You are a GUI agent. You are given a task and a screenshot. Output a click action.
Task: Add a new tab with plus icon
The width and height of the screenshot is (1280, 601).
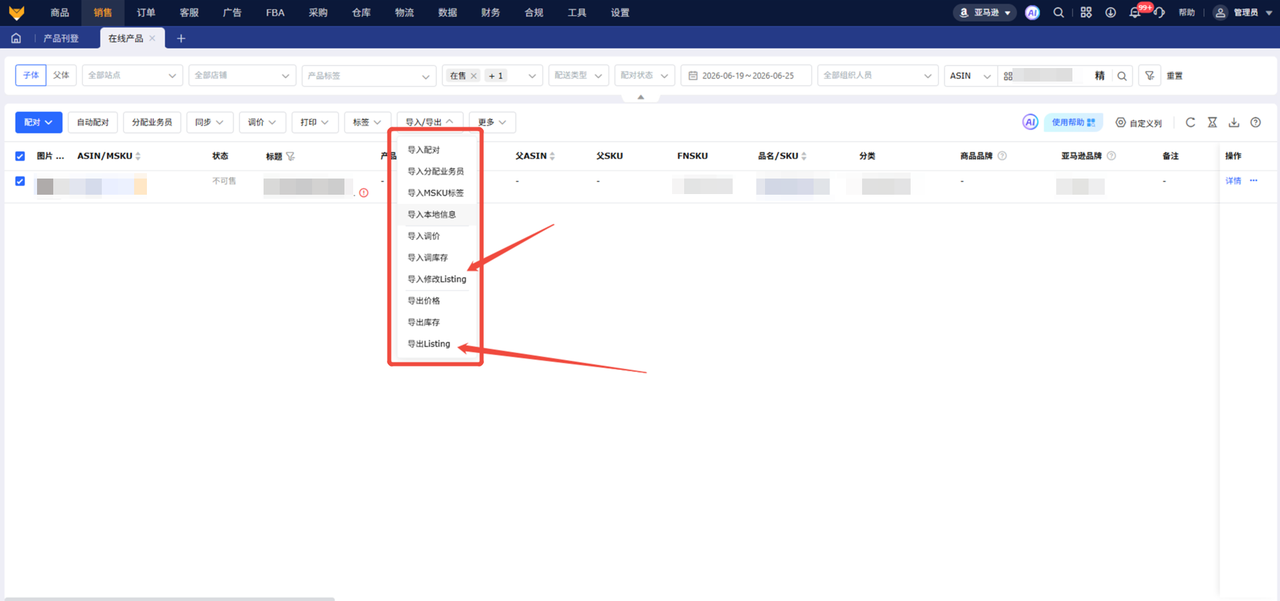click(181, 38)
